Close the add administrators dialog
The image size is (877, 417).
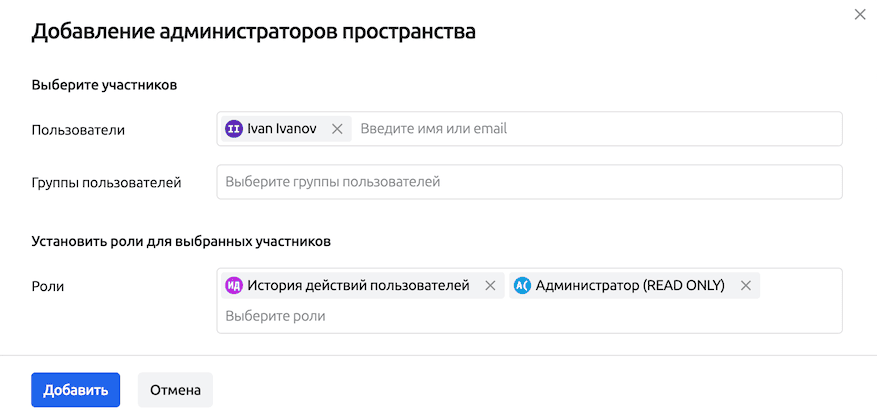[x=860, y=14]
